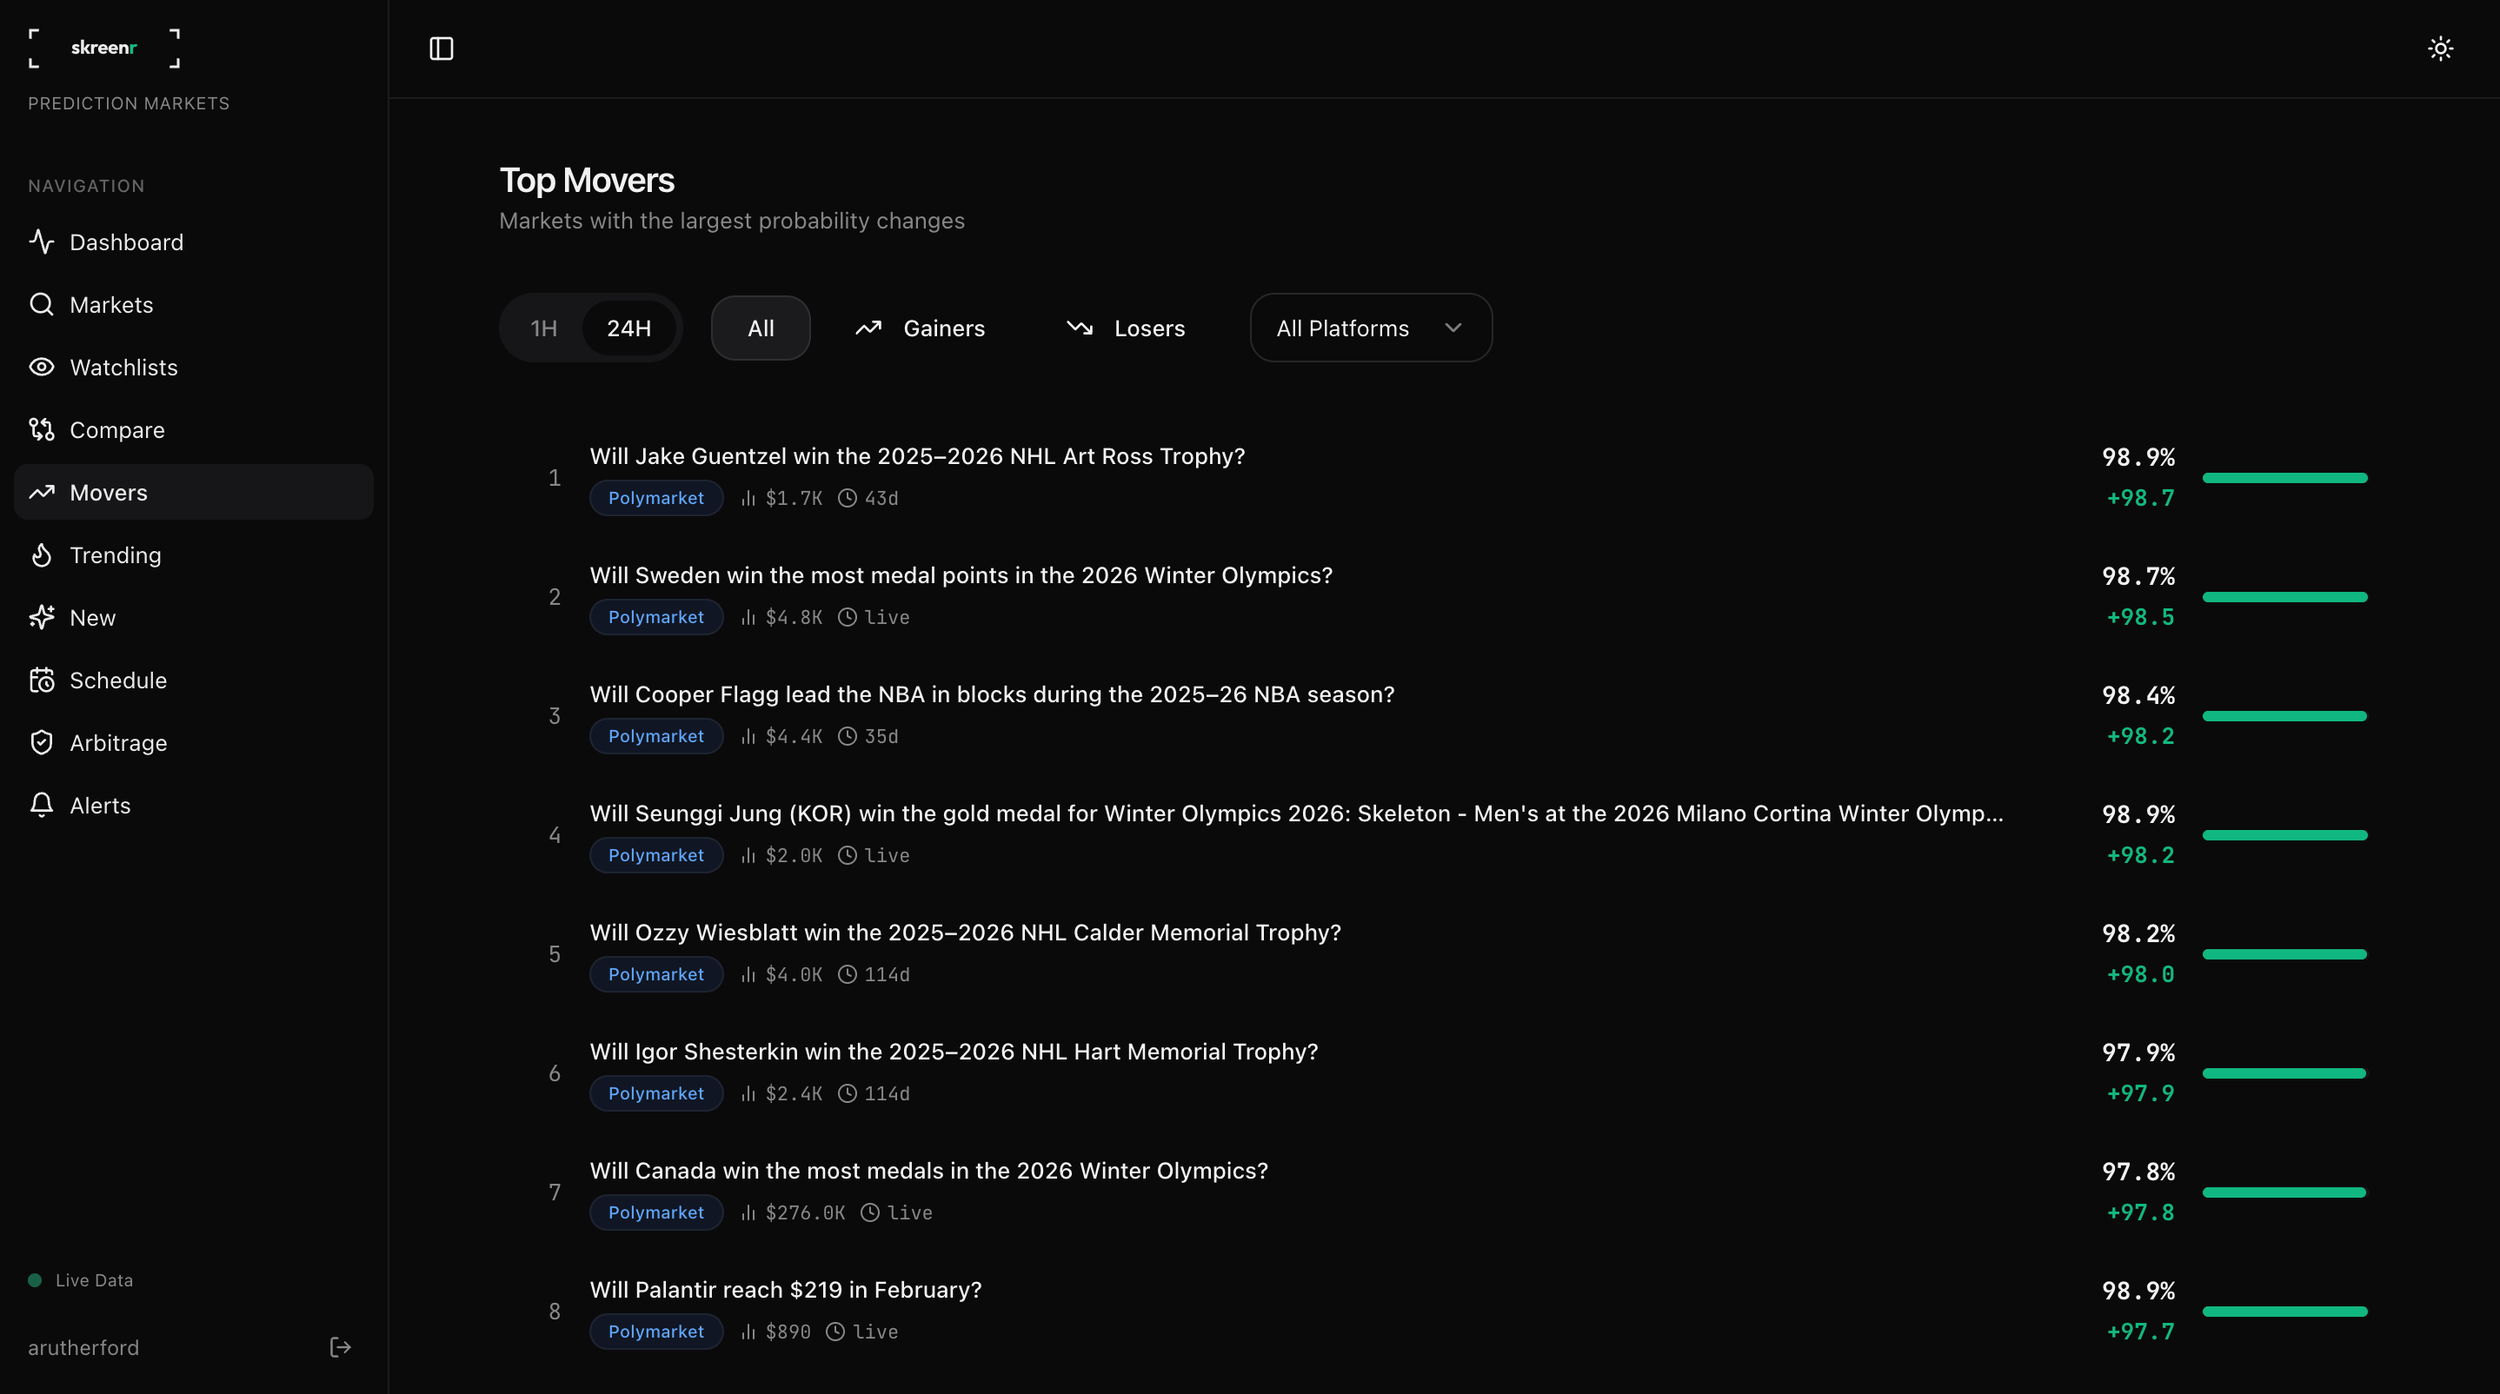The width and height of the screenshot is (2500, 1394).
Task: Click clock icon in Jake Guentzel row
Action: pos(847,498)
